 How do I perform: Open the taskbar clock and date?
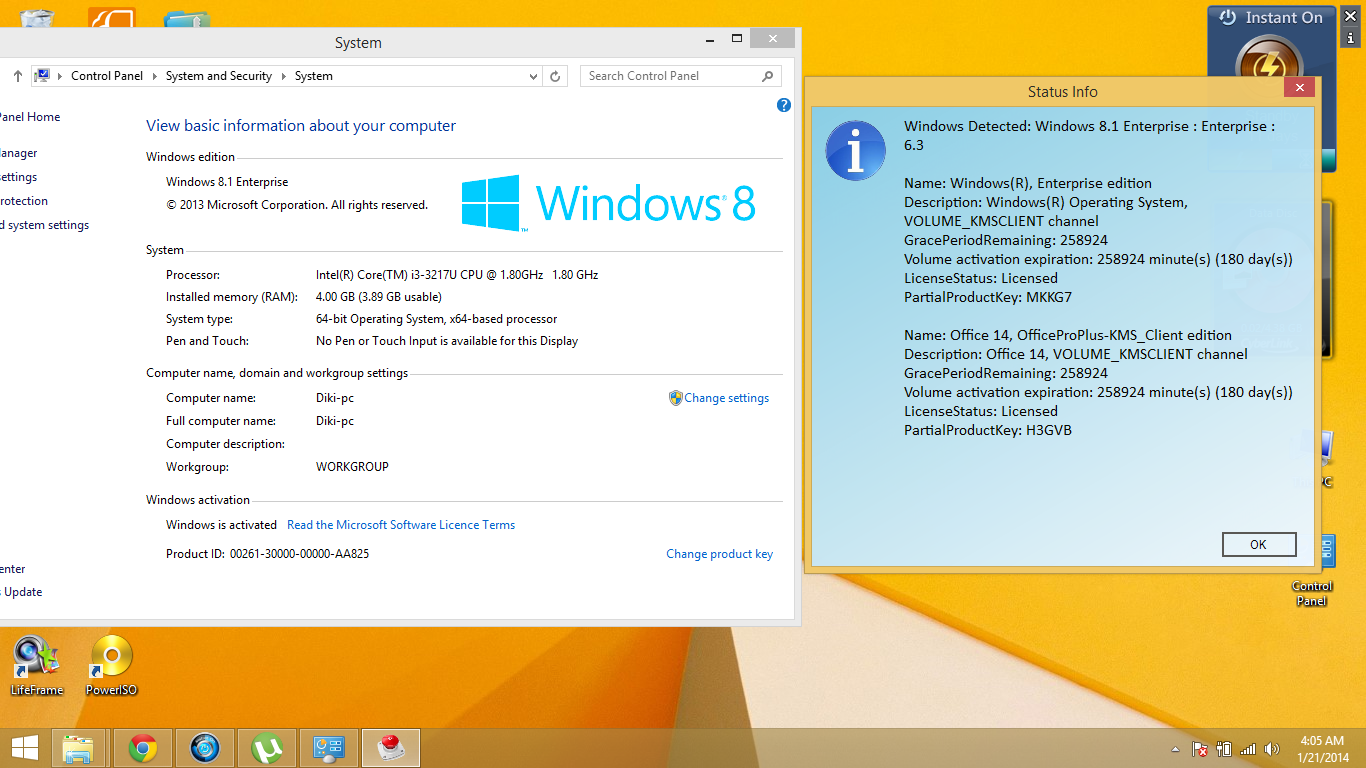pos(1322,749)
